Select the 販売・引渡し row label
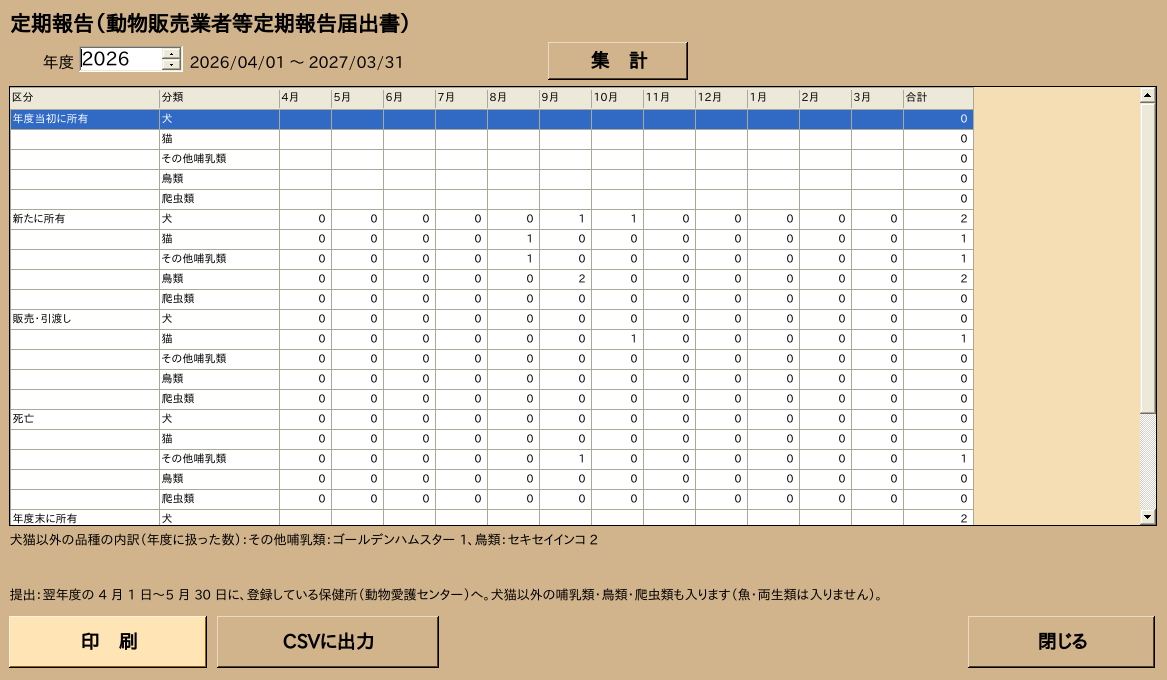The height and width of the screenshot is (680, 1167). [85, 318]
